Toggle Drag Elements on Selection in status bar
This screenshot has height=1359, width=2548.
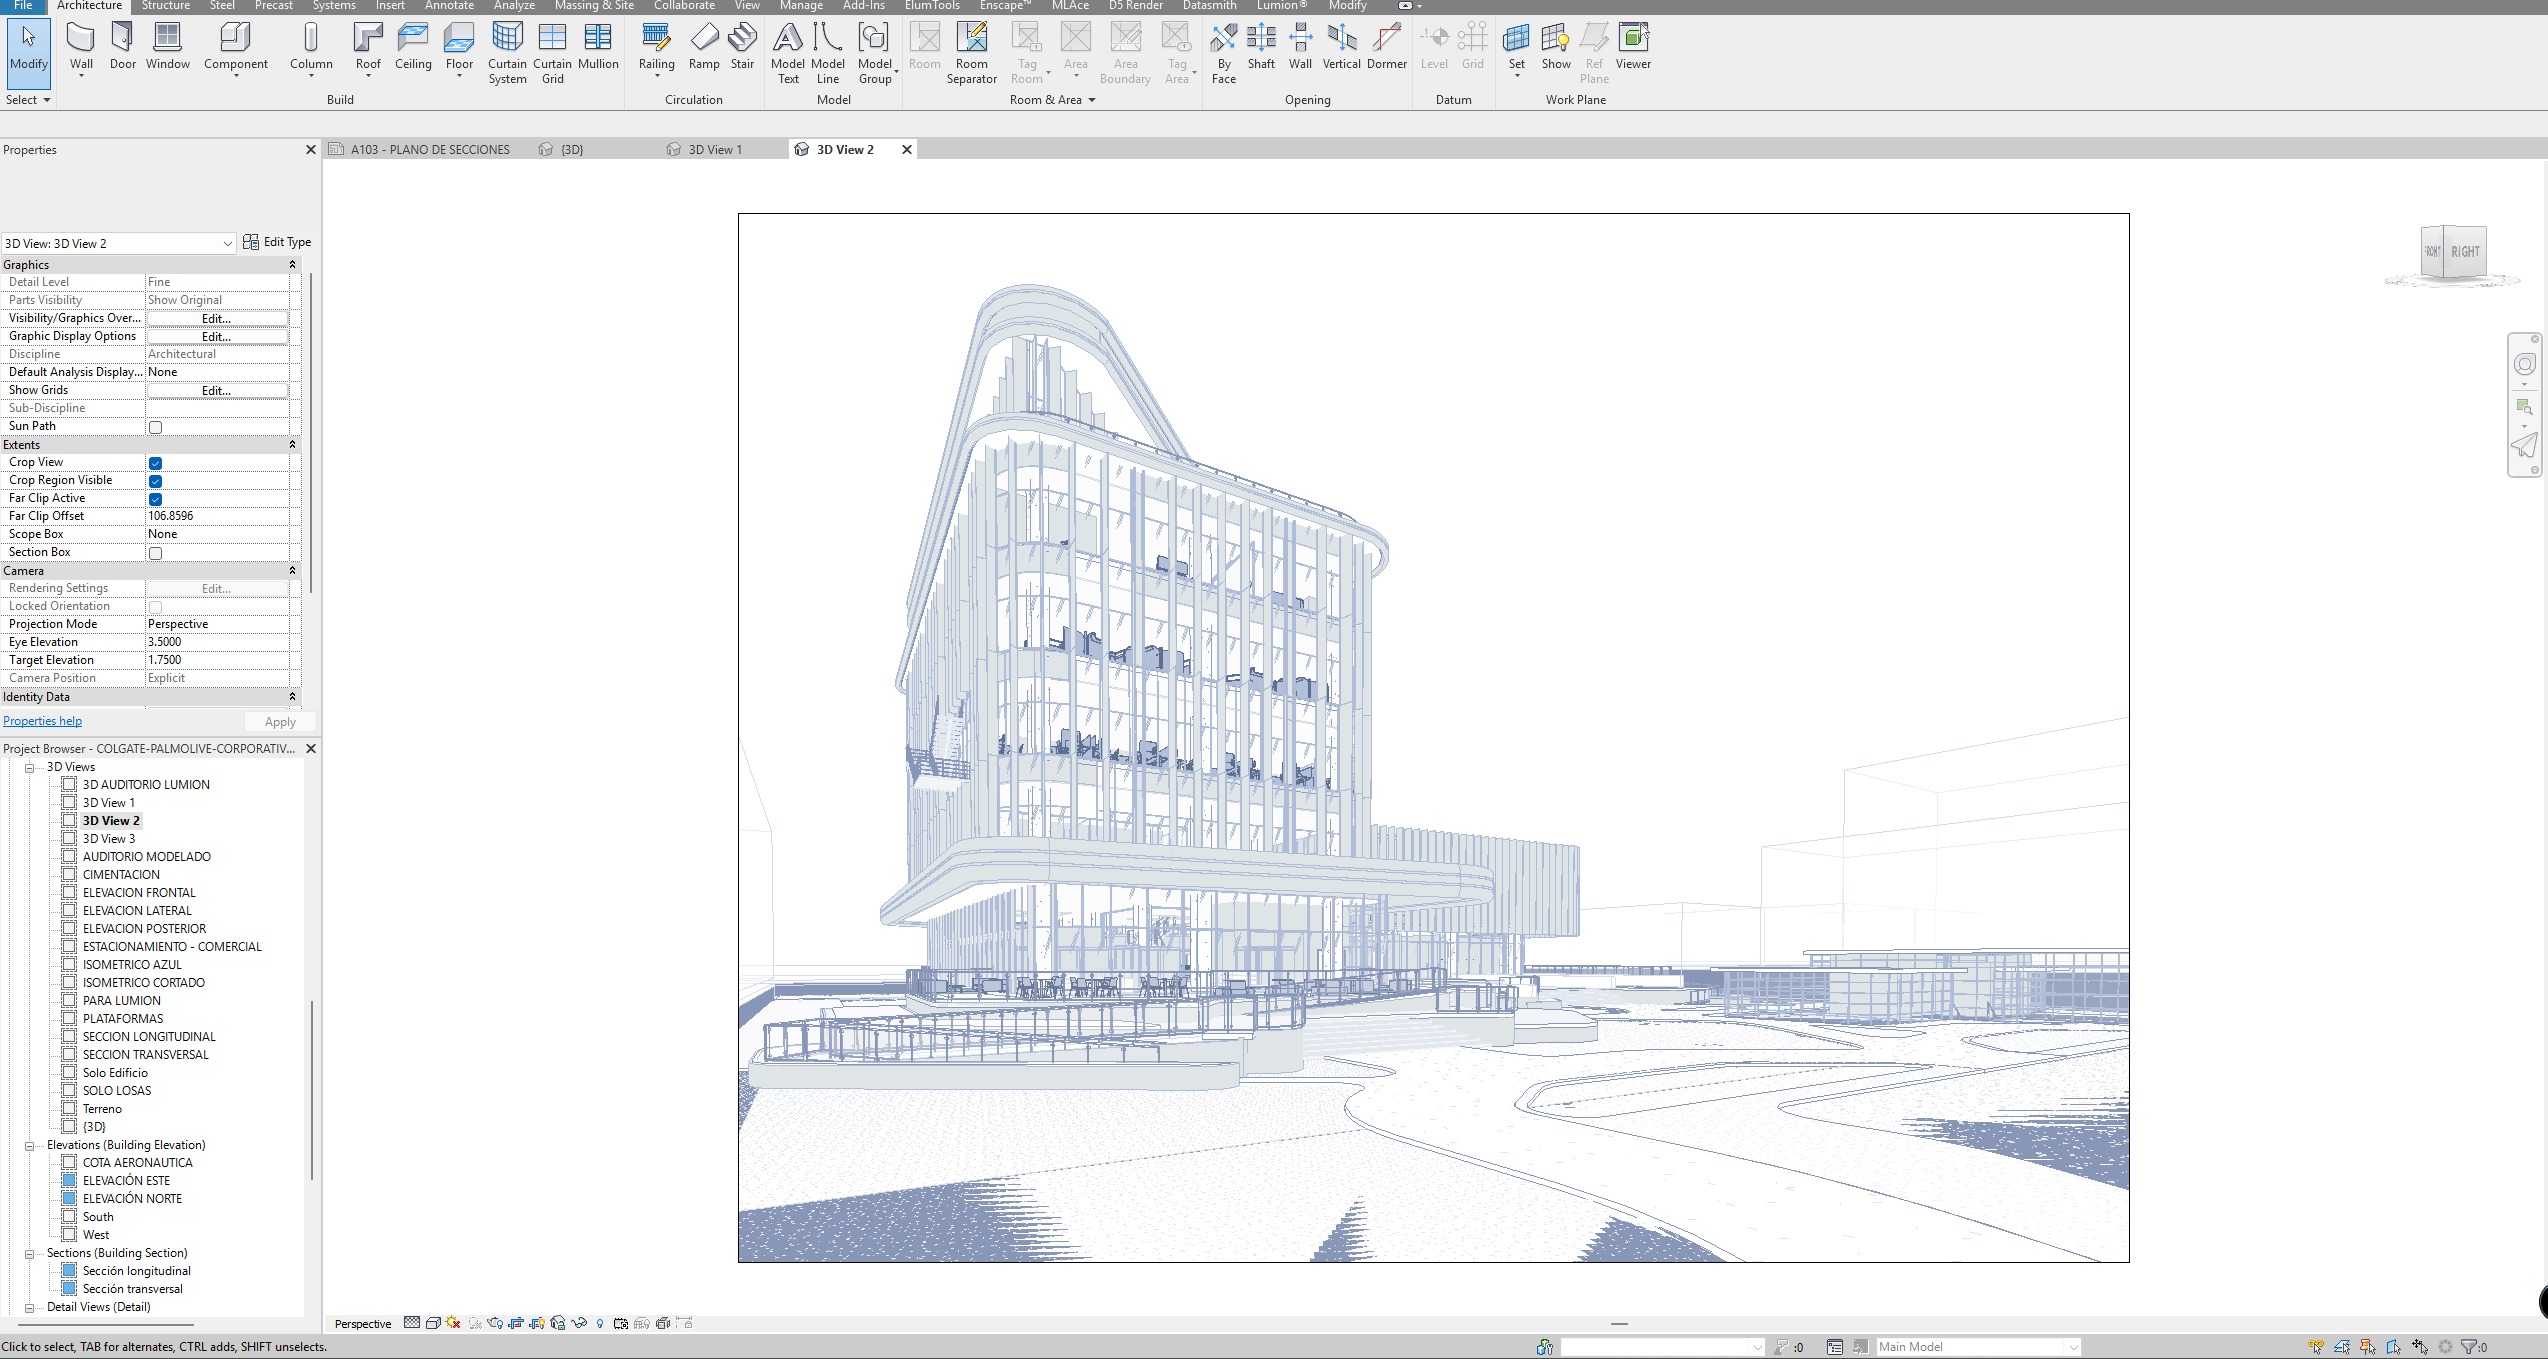[2420, 1347]
